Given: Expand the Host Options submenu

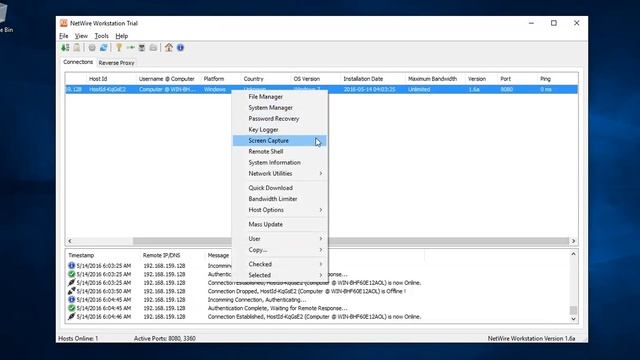Looking at the screenshot, I should (280, 210).
